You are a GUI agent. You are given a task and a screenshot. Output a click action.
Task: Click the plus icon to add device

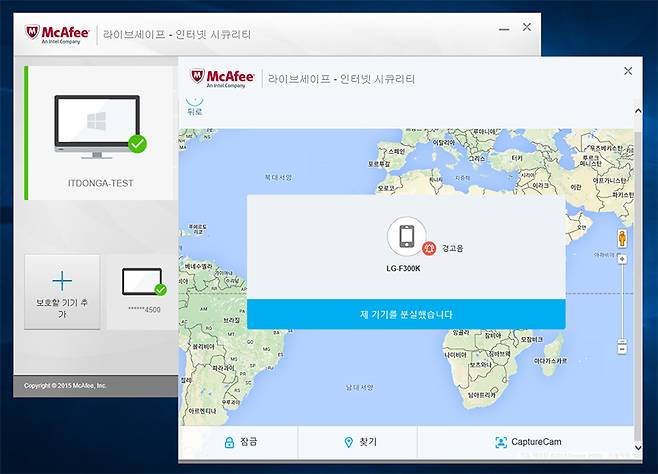tap(62, 281)
